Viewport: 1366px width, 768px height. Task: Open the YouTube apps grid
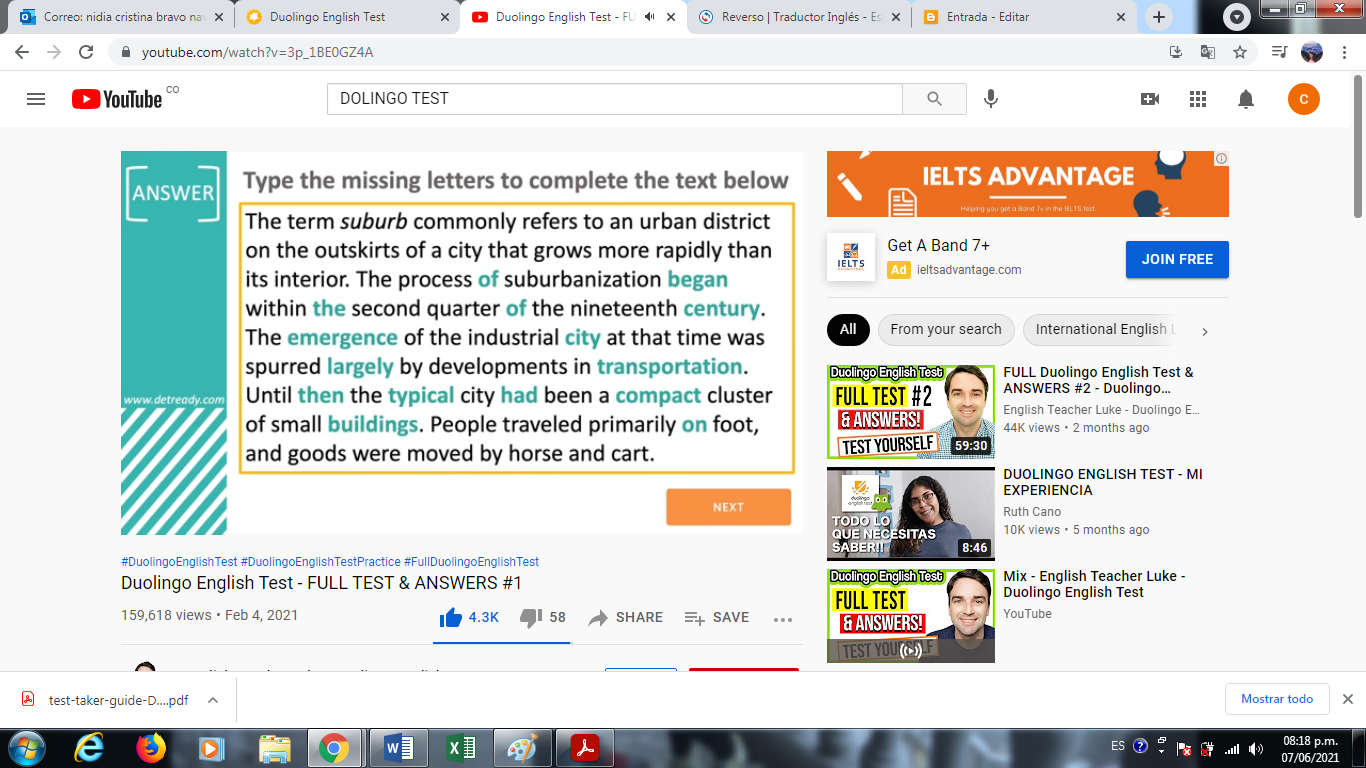tap(1198, 99)
